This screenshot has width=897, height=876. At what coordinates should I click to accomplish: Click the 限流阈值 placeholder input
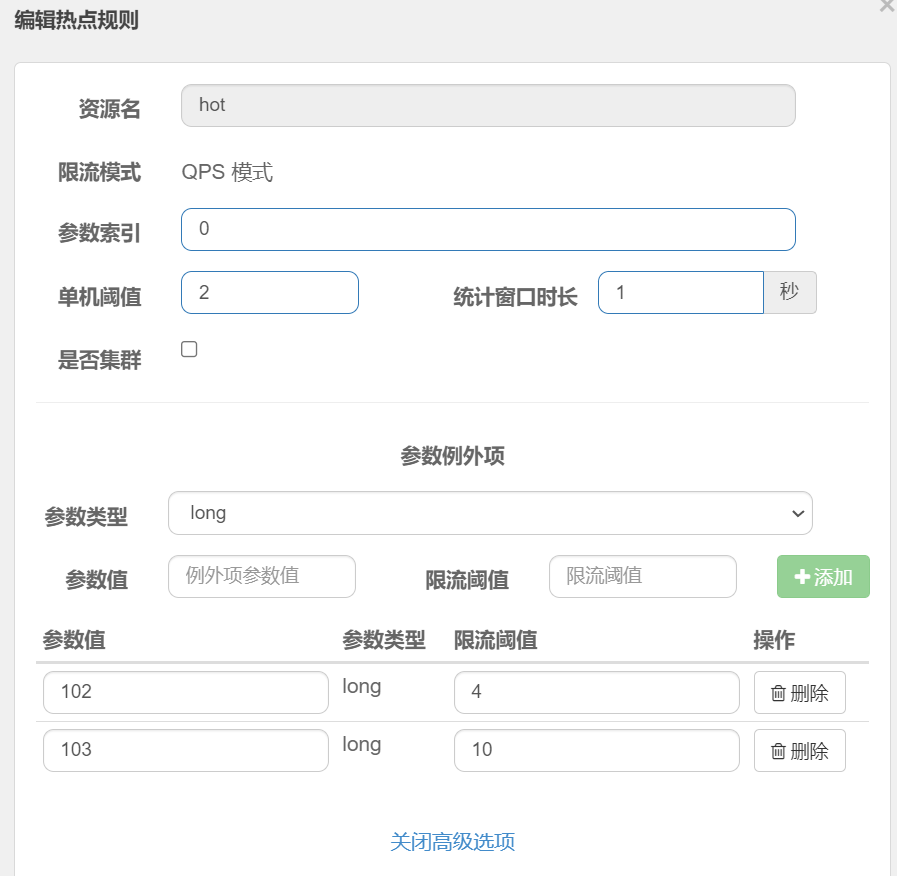[642, 576]
